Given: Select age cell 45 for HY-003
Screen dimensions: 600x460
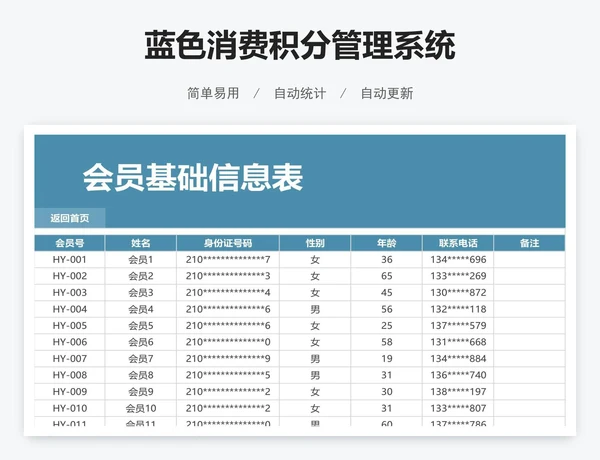Looking at the screenshot, I should pos(386,292).
